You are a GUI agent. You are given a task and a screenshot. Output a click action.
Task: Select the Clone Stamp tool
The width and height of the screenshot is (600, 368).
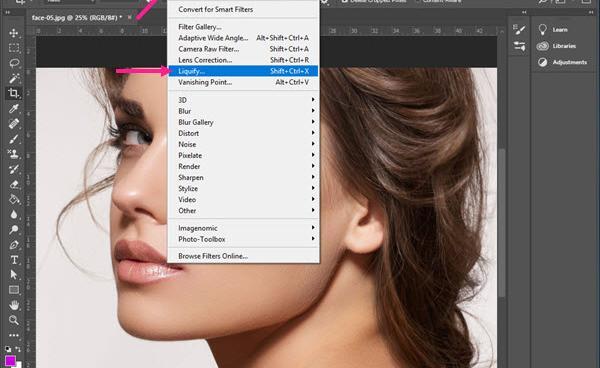[14, 154]
